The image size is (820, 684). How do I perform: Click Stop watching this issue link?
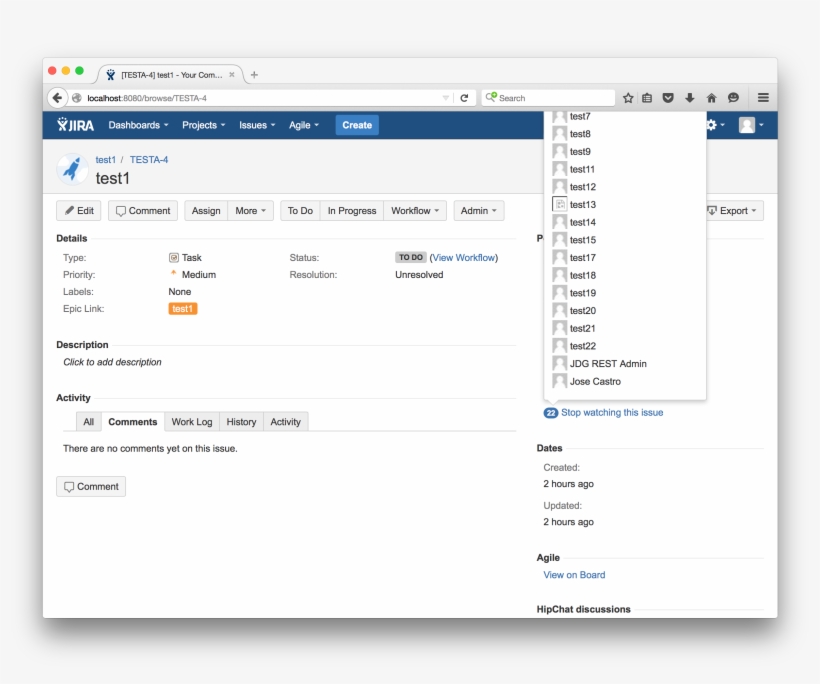[x=611, y=412]
